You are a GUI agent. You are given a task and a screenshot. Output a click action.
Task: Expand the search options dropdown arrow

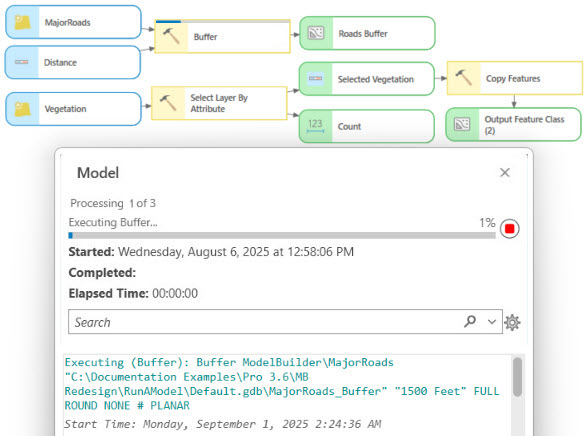pyautogui.click(x=492, y=322)
